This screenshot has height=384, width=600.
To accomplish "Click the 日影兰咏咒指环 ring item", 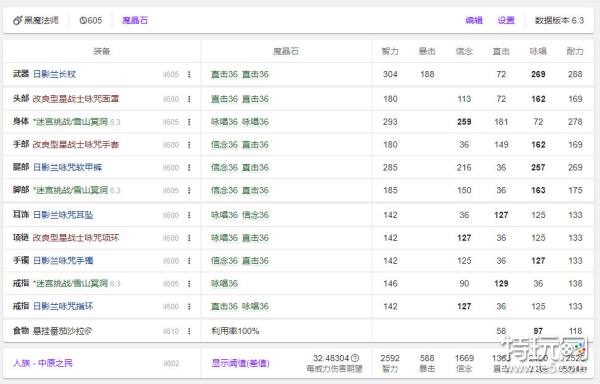I will (x=63, y=306).
